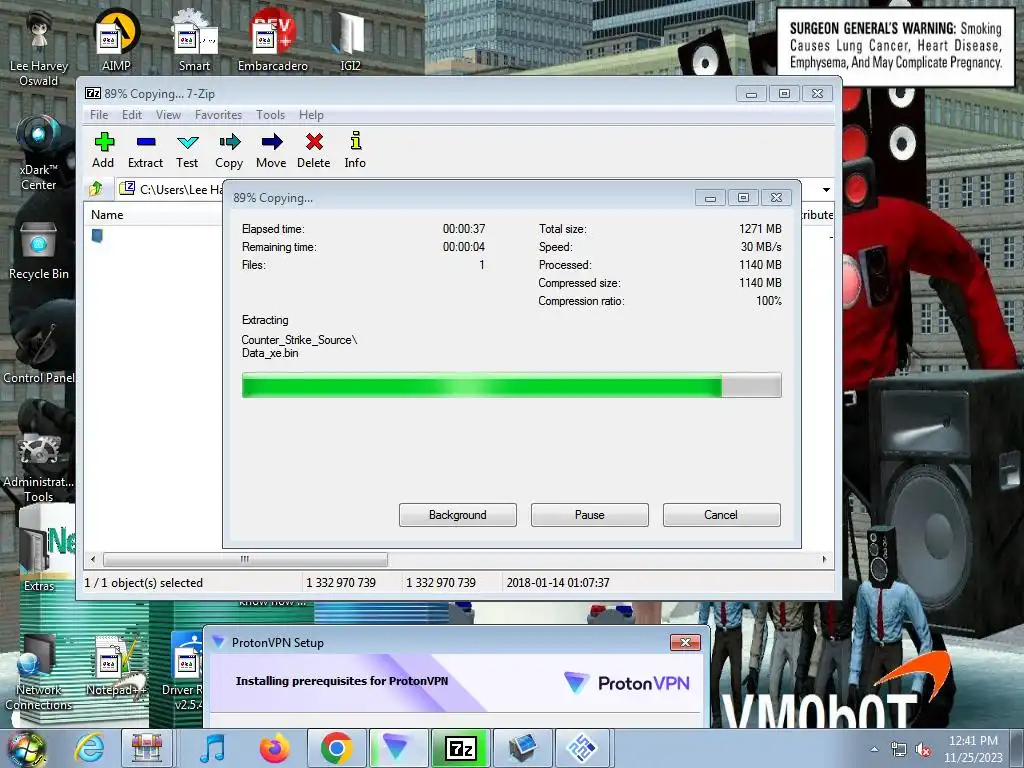Click the Delete toolbar icon
This screenshot has width=1024, height=768.
point(313,150)
